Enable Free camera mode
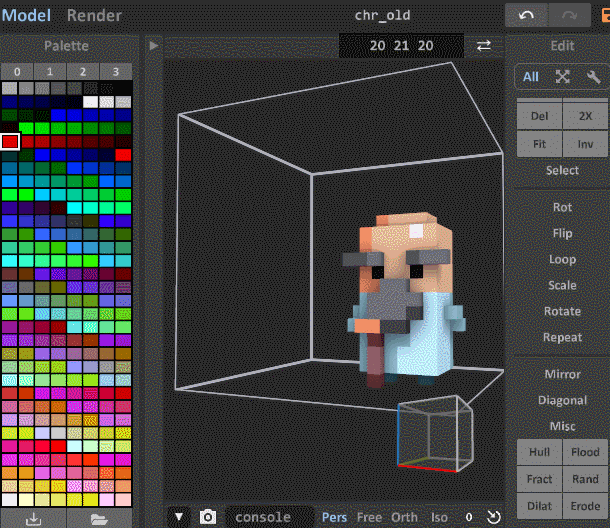This screenshot has height=528, width=610. (369, 517)
